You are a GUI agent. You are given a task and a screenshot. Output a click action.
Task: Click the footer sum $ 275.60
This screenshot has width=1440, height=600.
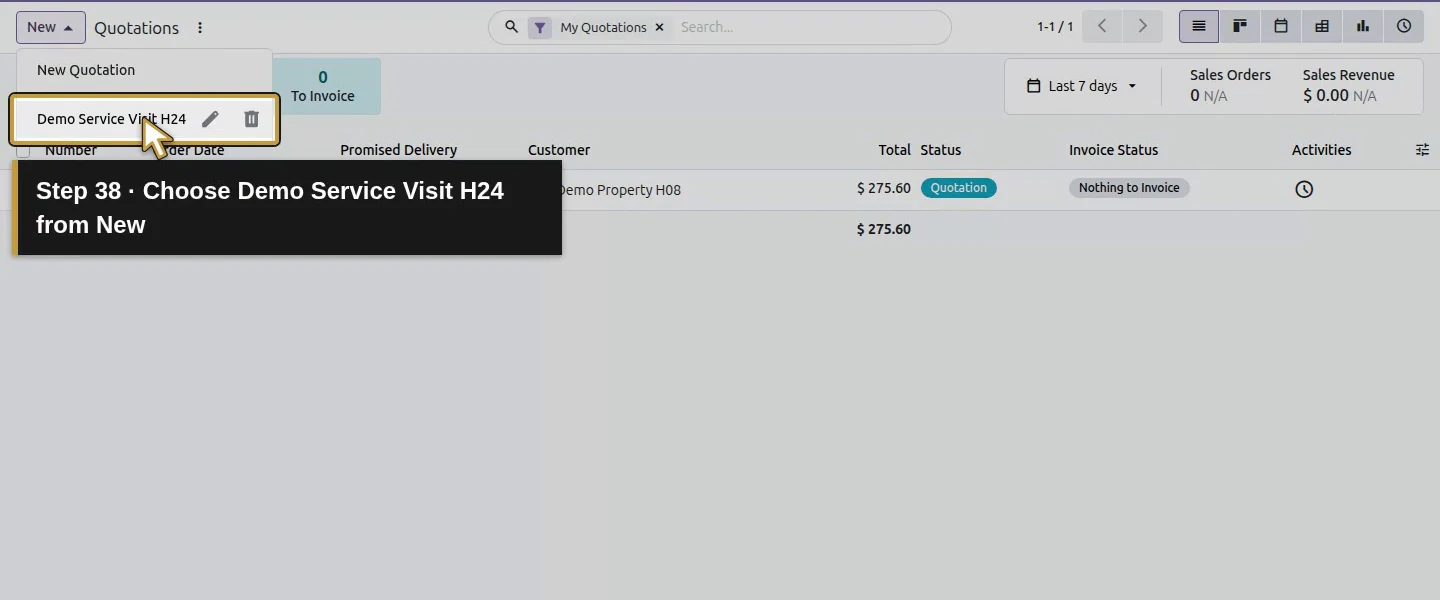884,229
